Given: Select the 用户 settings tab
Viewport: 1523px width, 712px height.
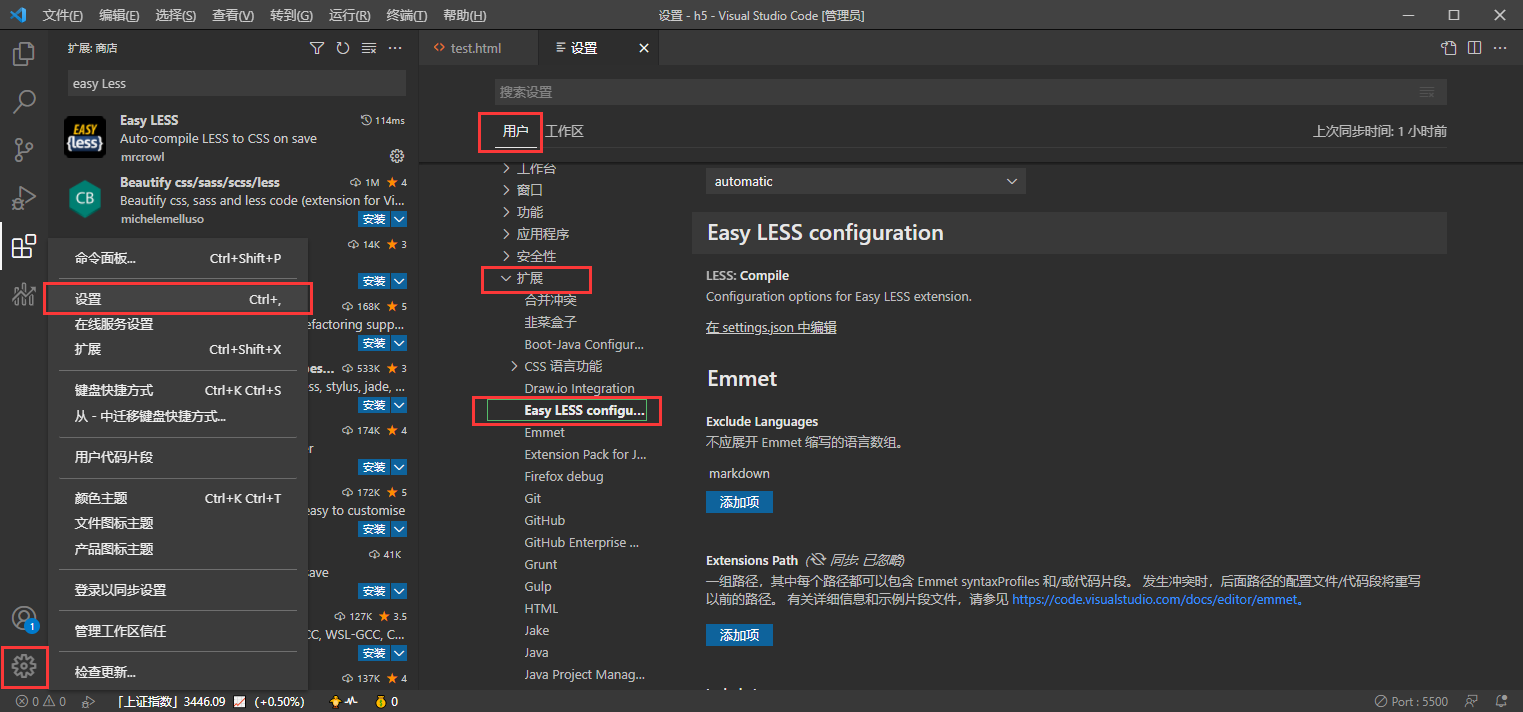Looking at the screenshot, I should click(515, 131).
